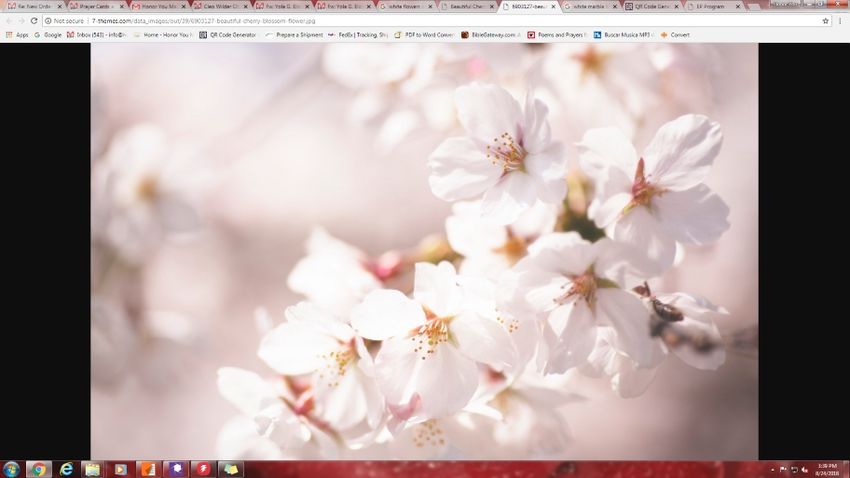The width and height of the screenshot is (850, 478).
Task: Close the white marble tab
Action: coord(615,7)
